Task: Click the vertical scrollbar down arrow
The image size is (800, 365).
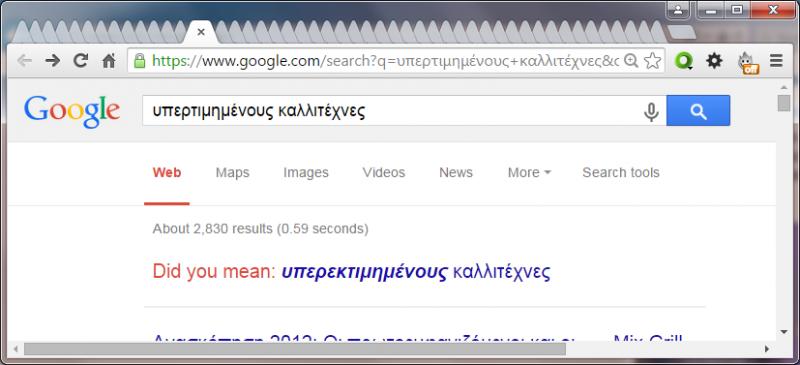Action: pyautogui.click(x=784, y=332)
